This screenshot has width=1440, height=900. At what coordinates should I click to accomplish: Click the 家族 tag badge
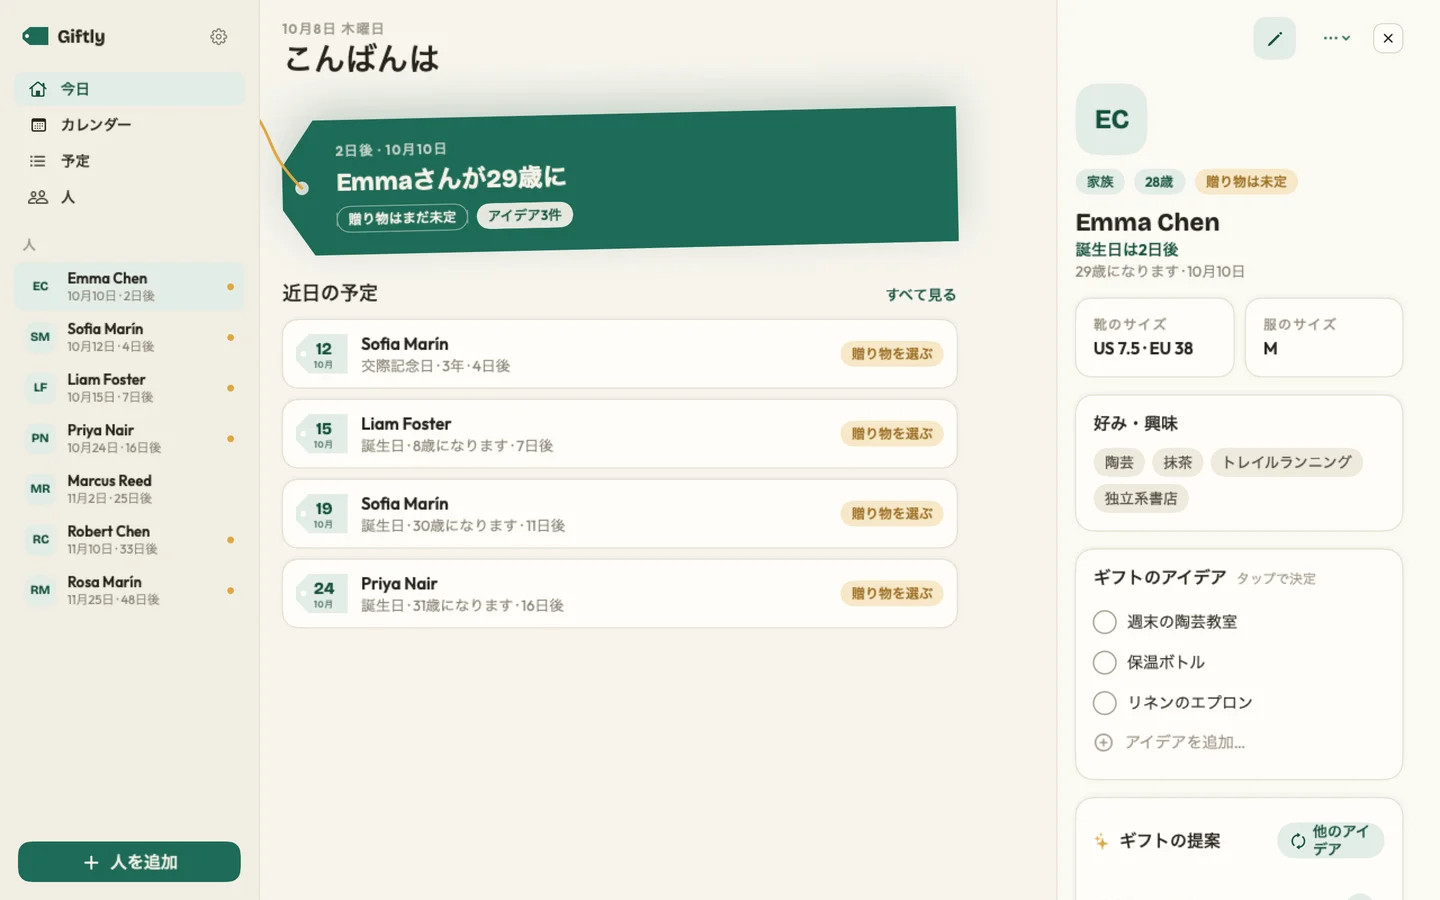(x=1100, y=182)
